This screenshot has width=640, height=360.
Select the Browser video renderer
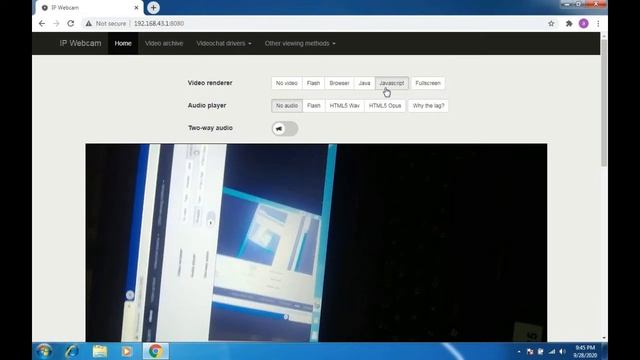(339, 83)
